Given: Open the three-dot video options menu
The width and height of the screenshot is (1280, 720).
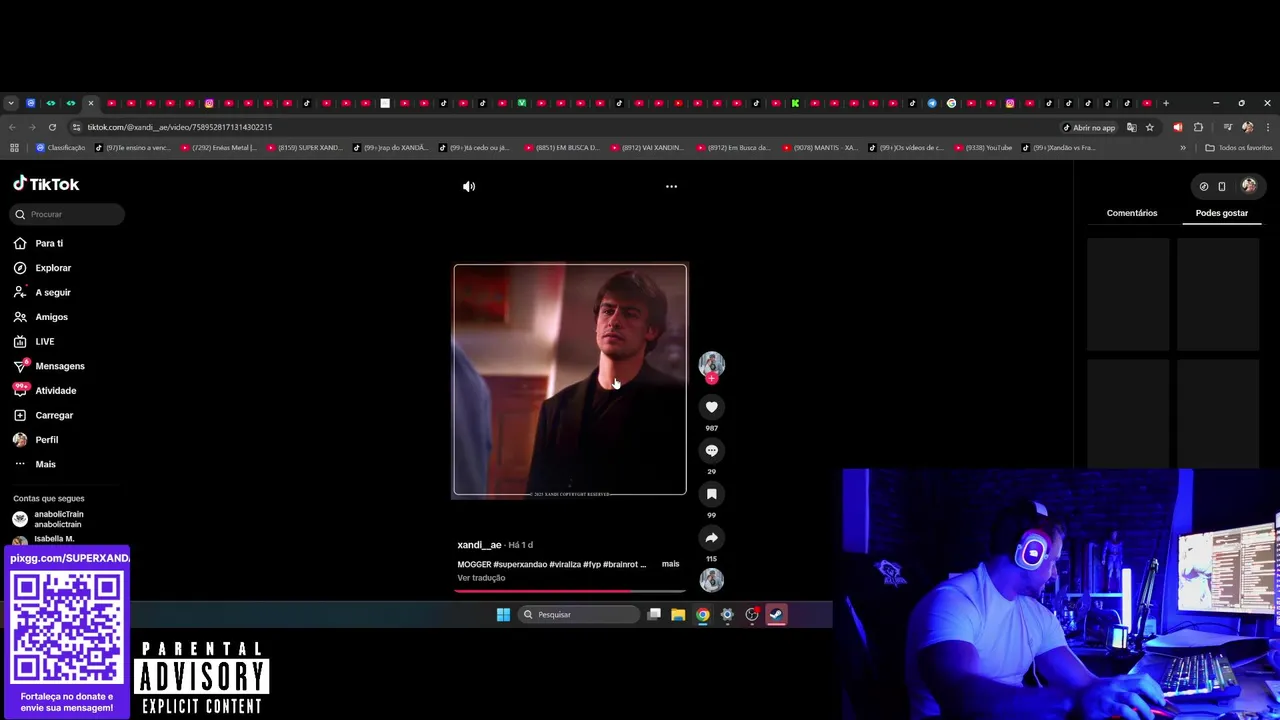Looking at the screenshot, I should pyautogui.click(x=671, y=186).
